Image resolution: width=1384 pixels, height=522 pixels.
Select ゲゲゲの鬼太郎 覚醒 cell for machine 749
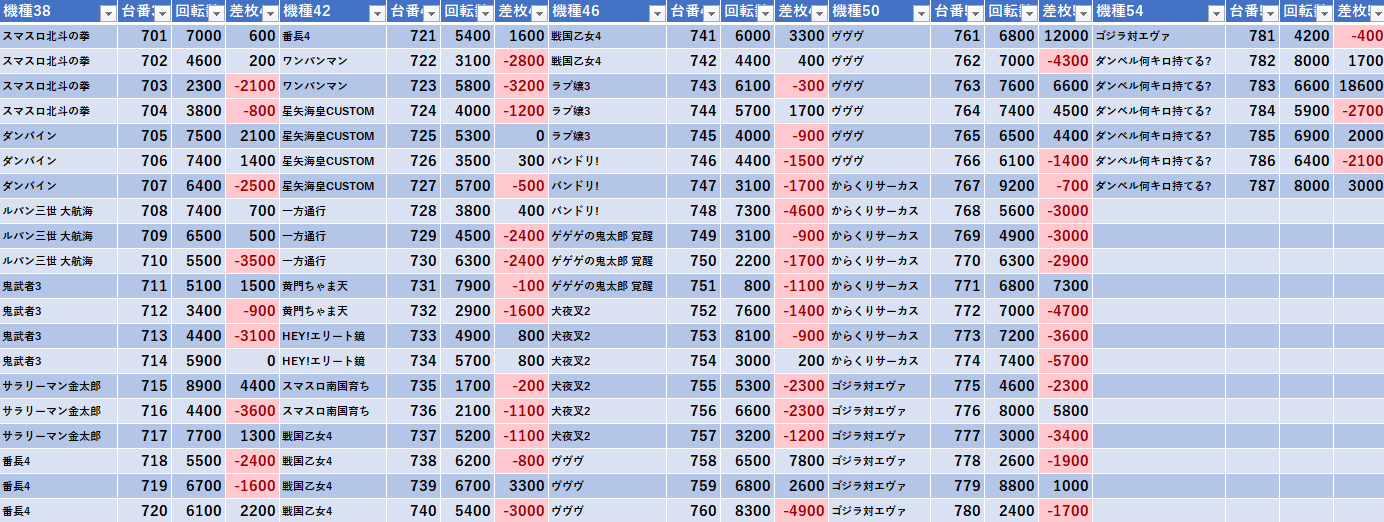coord(607,236)
